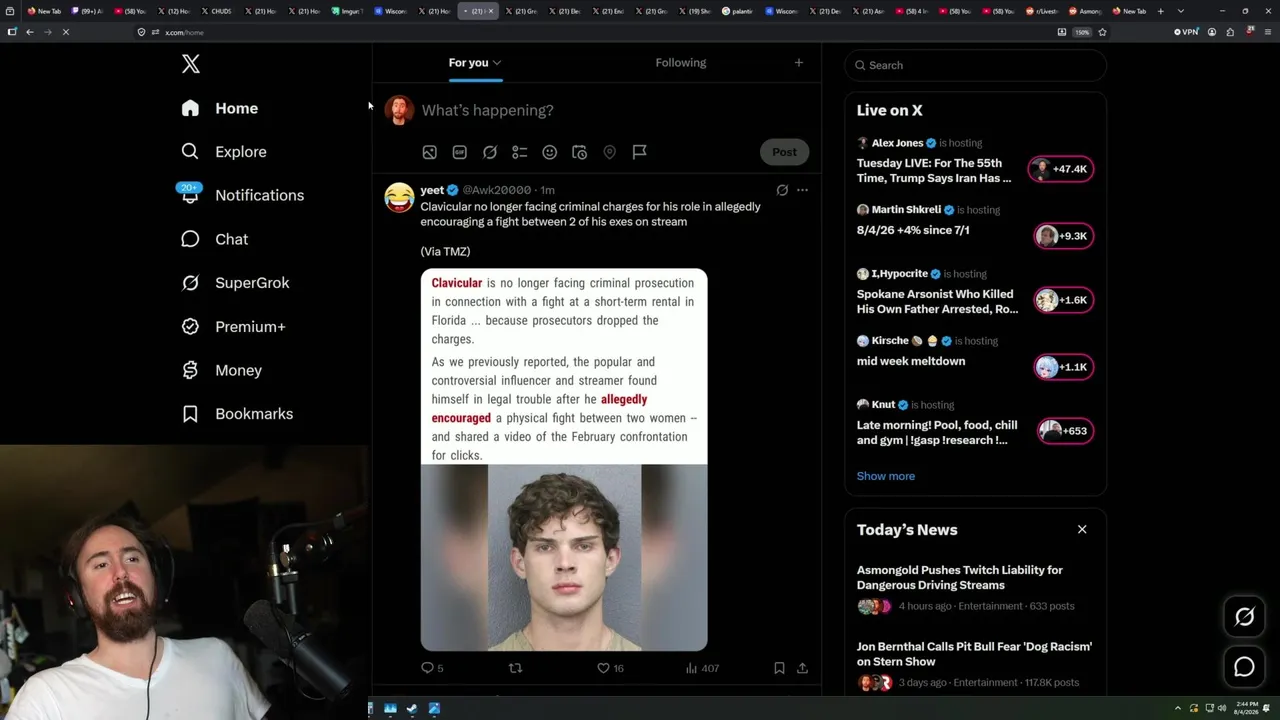Click the volume icon in system tray
1280x720 pixels.
click(1222, 709)
